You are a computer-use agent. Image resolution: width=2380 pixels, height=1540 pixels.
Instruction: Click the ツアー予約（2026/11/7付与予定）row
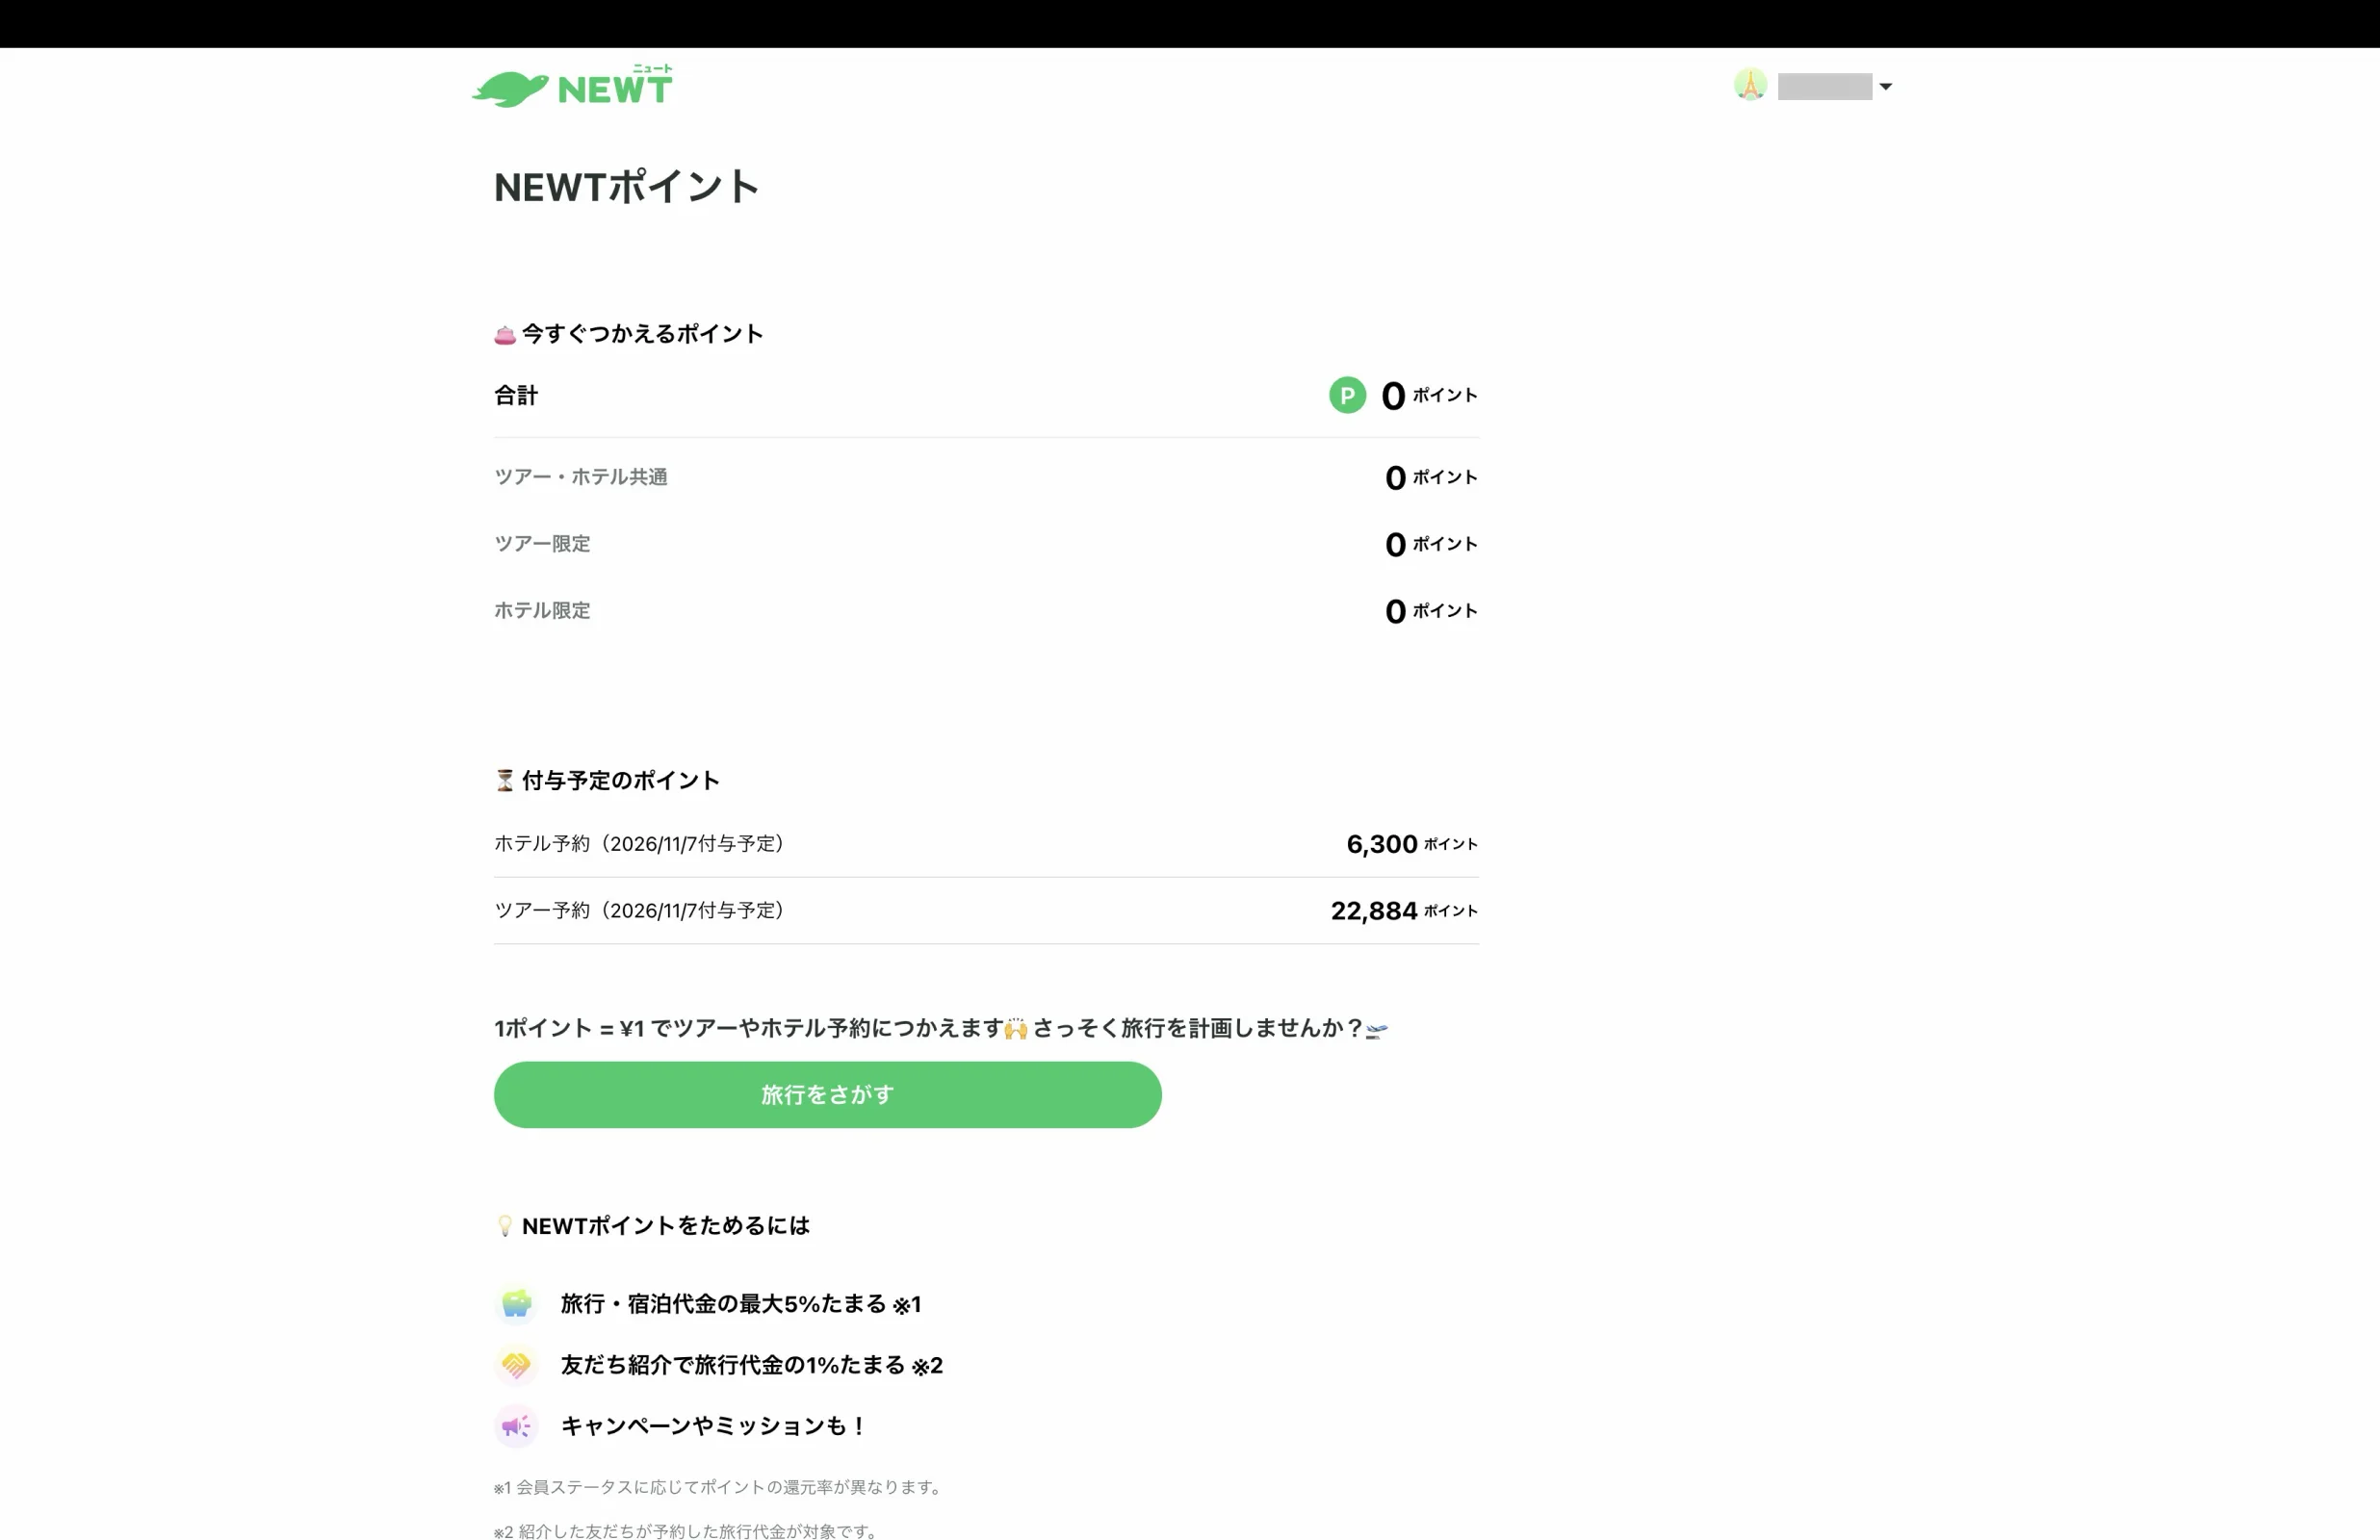click(986, 911)
